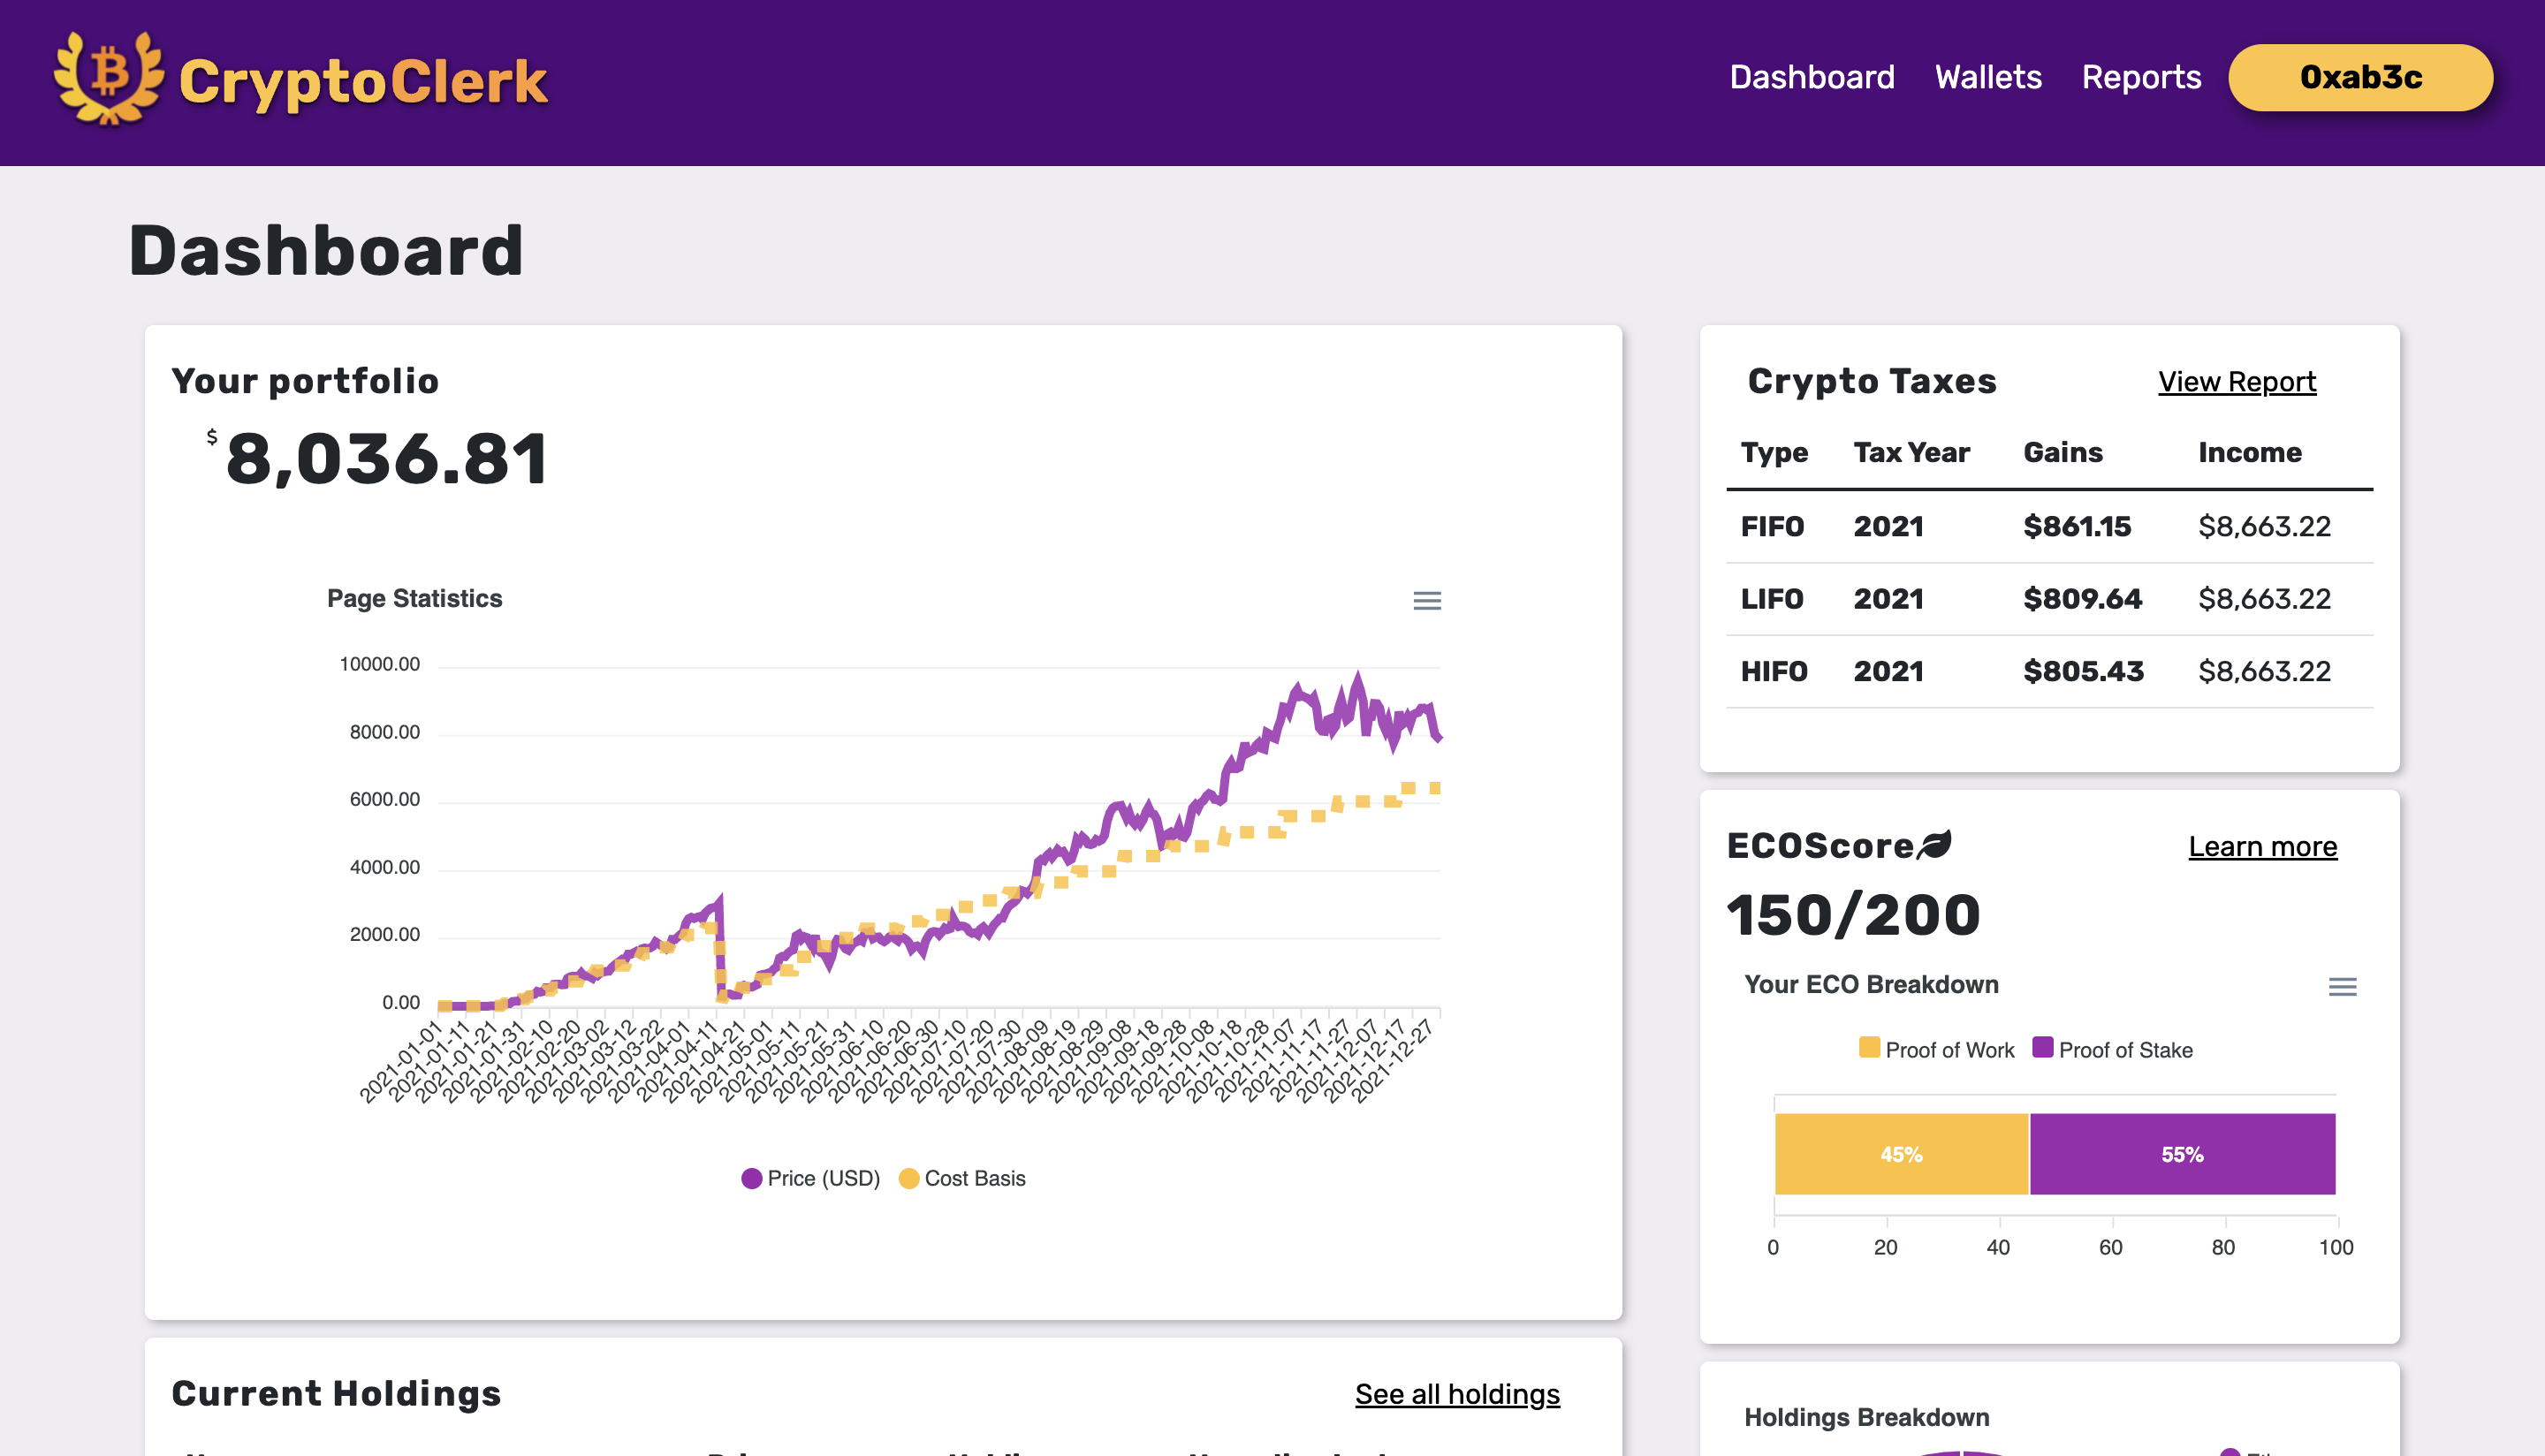The height and width of the screenshot is (1456, 2545).
Task: Toggle Proof of Work legend item
Action: click(1937, 1049)
